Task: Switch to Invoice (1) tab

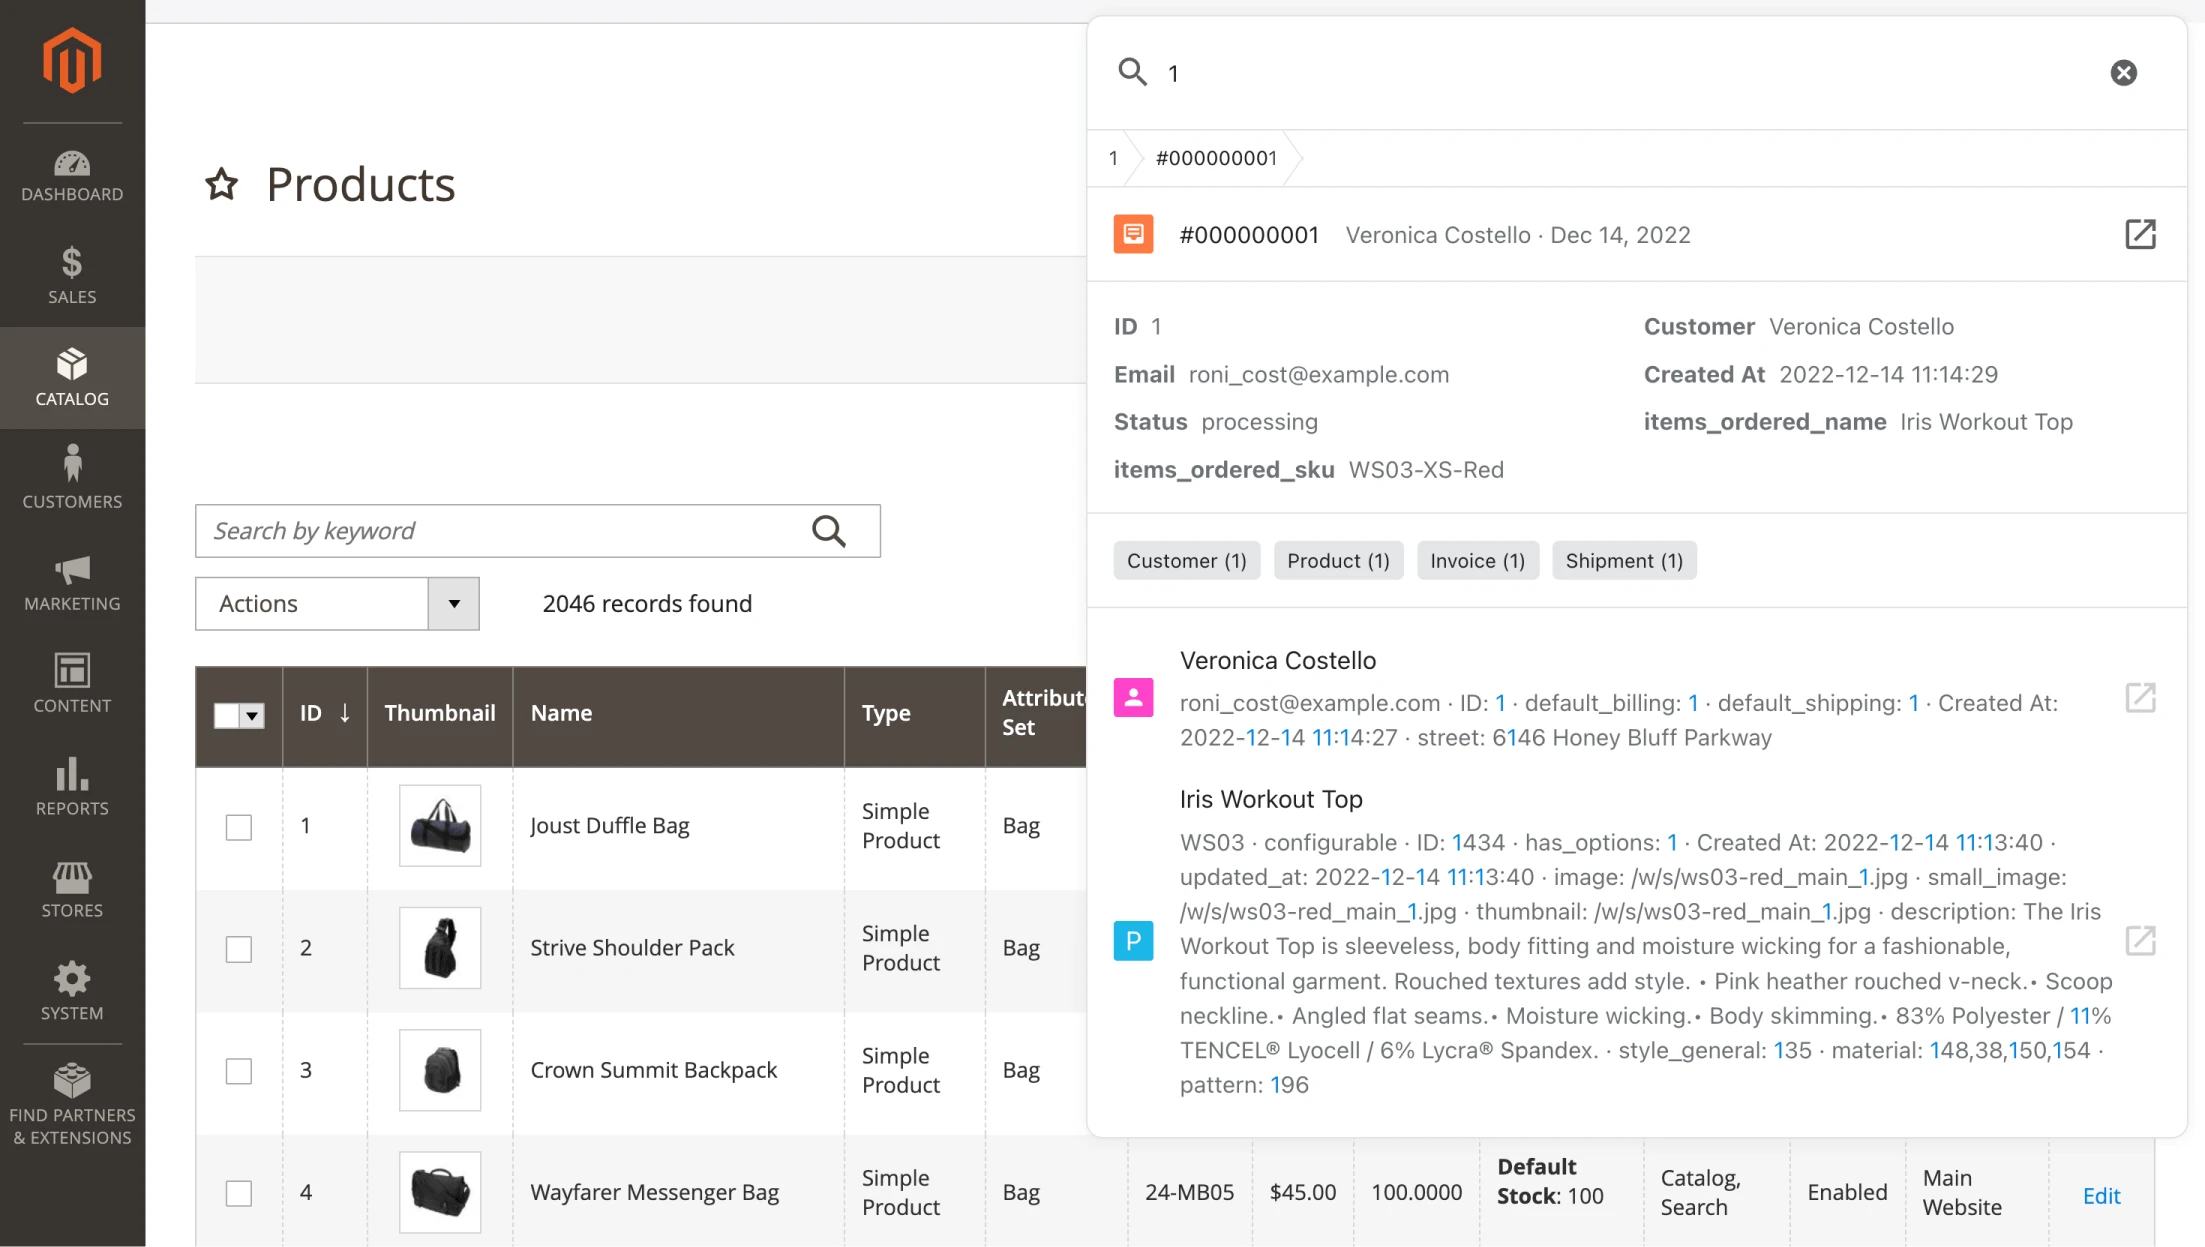Action: pos(1478,561)
